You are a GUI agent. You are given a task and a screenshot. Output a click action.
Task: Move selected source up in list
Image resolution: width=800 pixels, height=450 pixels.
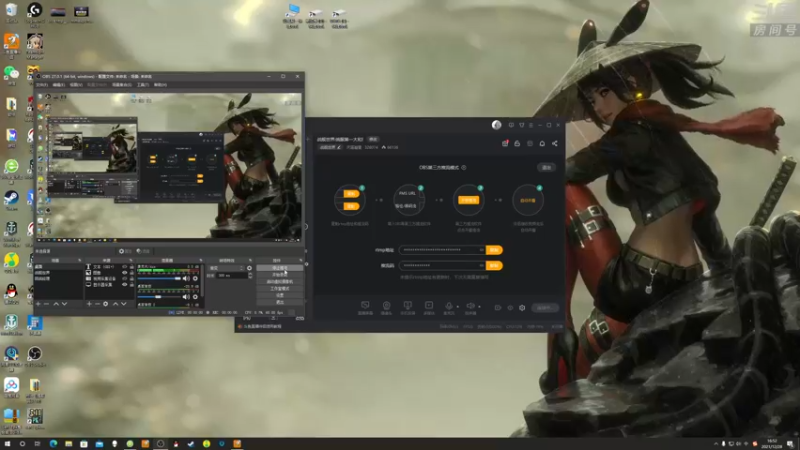115,304
